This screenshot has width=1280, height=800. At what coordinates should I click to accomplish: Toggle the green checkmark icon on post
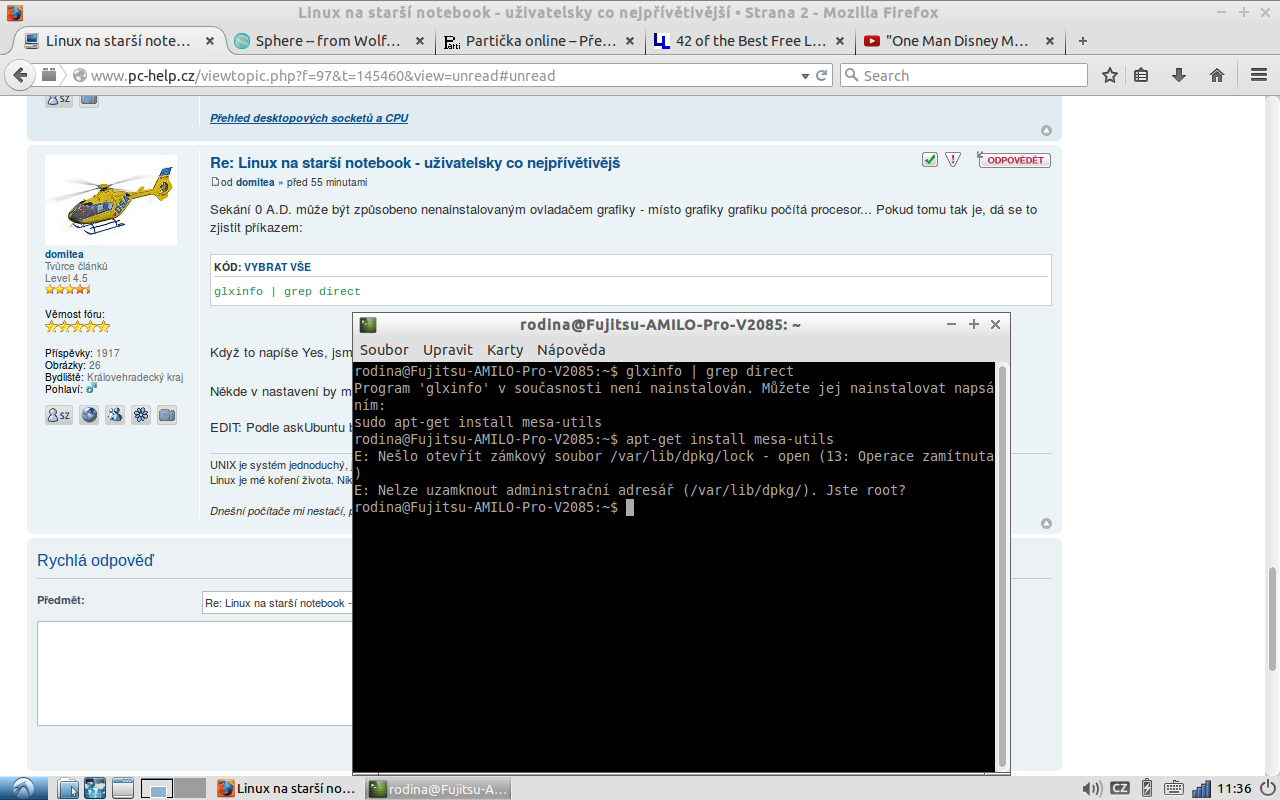(930, 160)
